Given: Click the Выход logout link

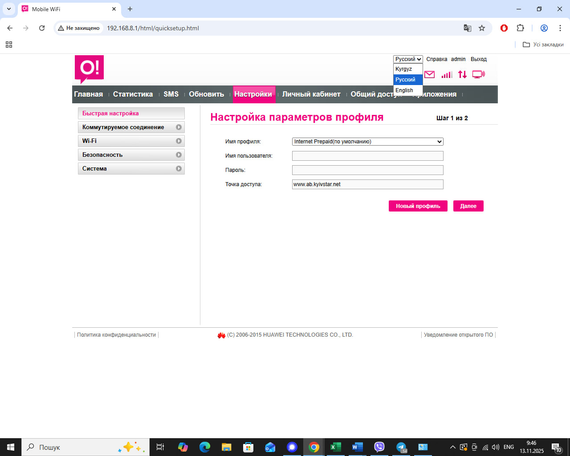Looking at the screenshot, I should point(478,59).
